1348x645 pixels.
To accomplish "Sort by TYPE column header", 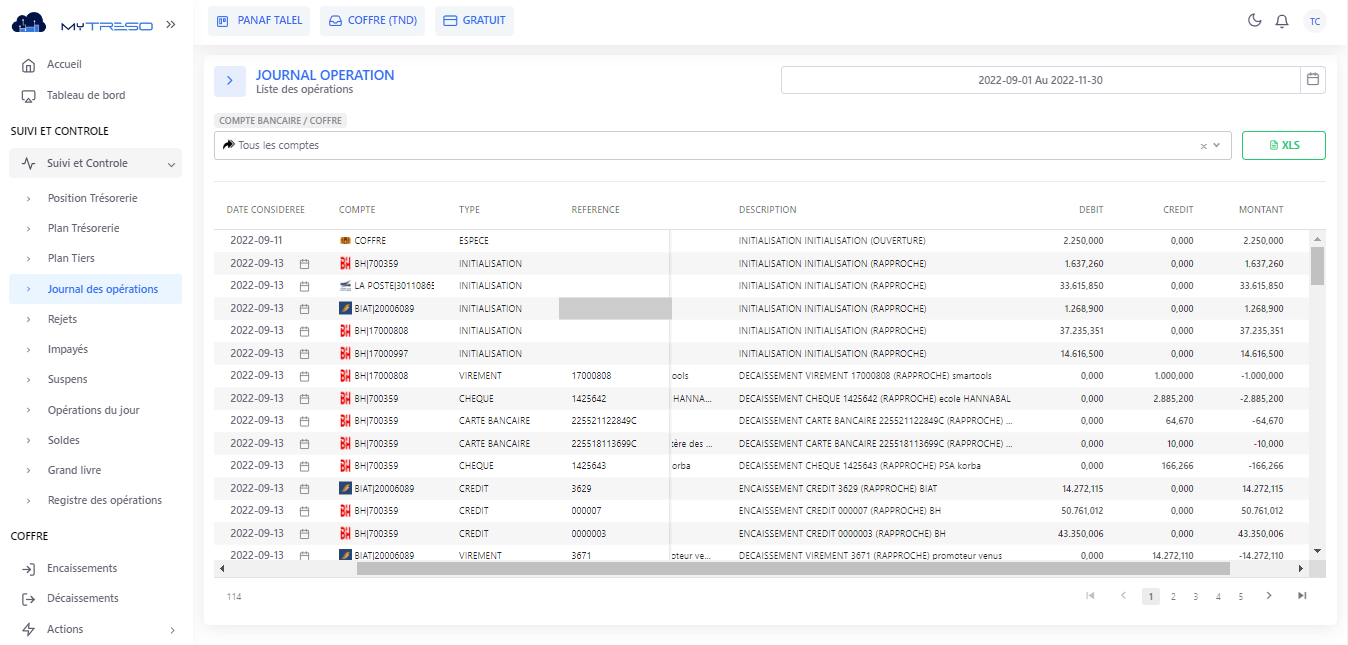I will tap(469, 210).
